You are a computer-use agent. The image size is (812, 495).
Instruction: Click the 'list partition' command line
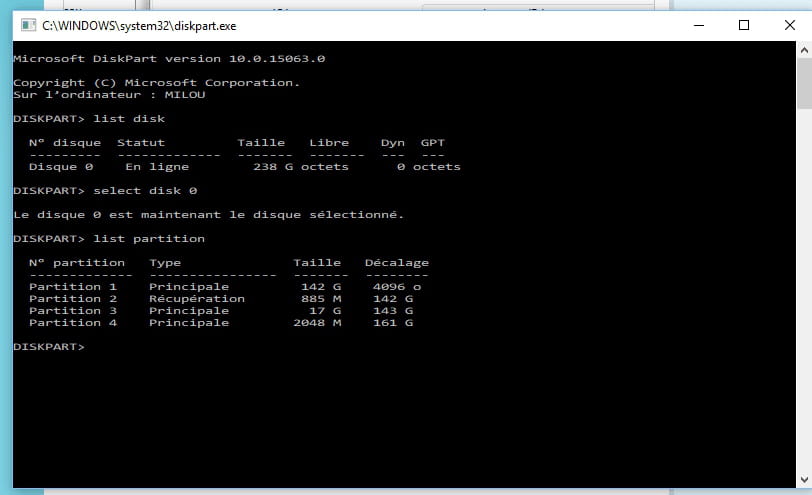109,239
